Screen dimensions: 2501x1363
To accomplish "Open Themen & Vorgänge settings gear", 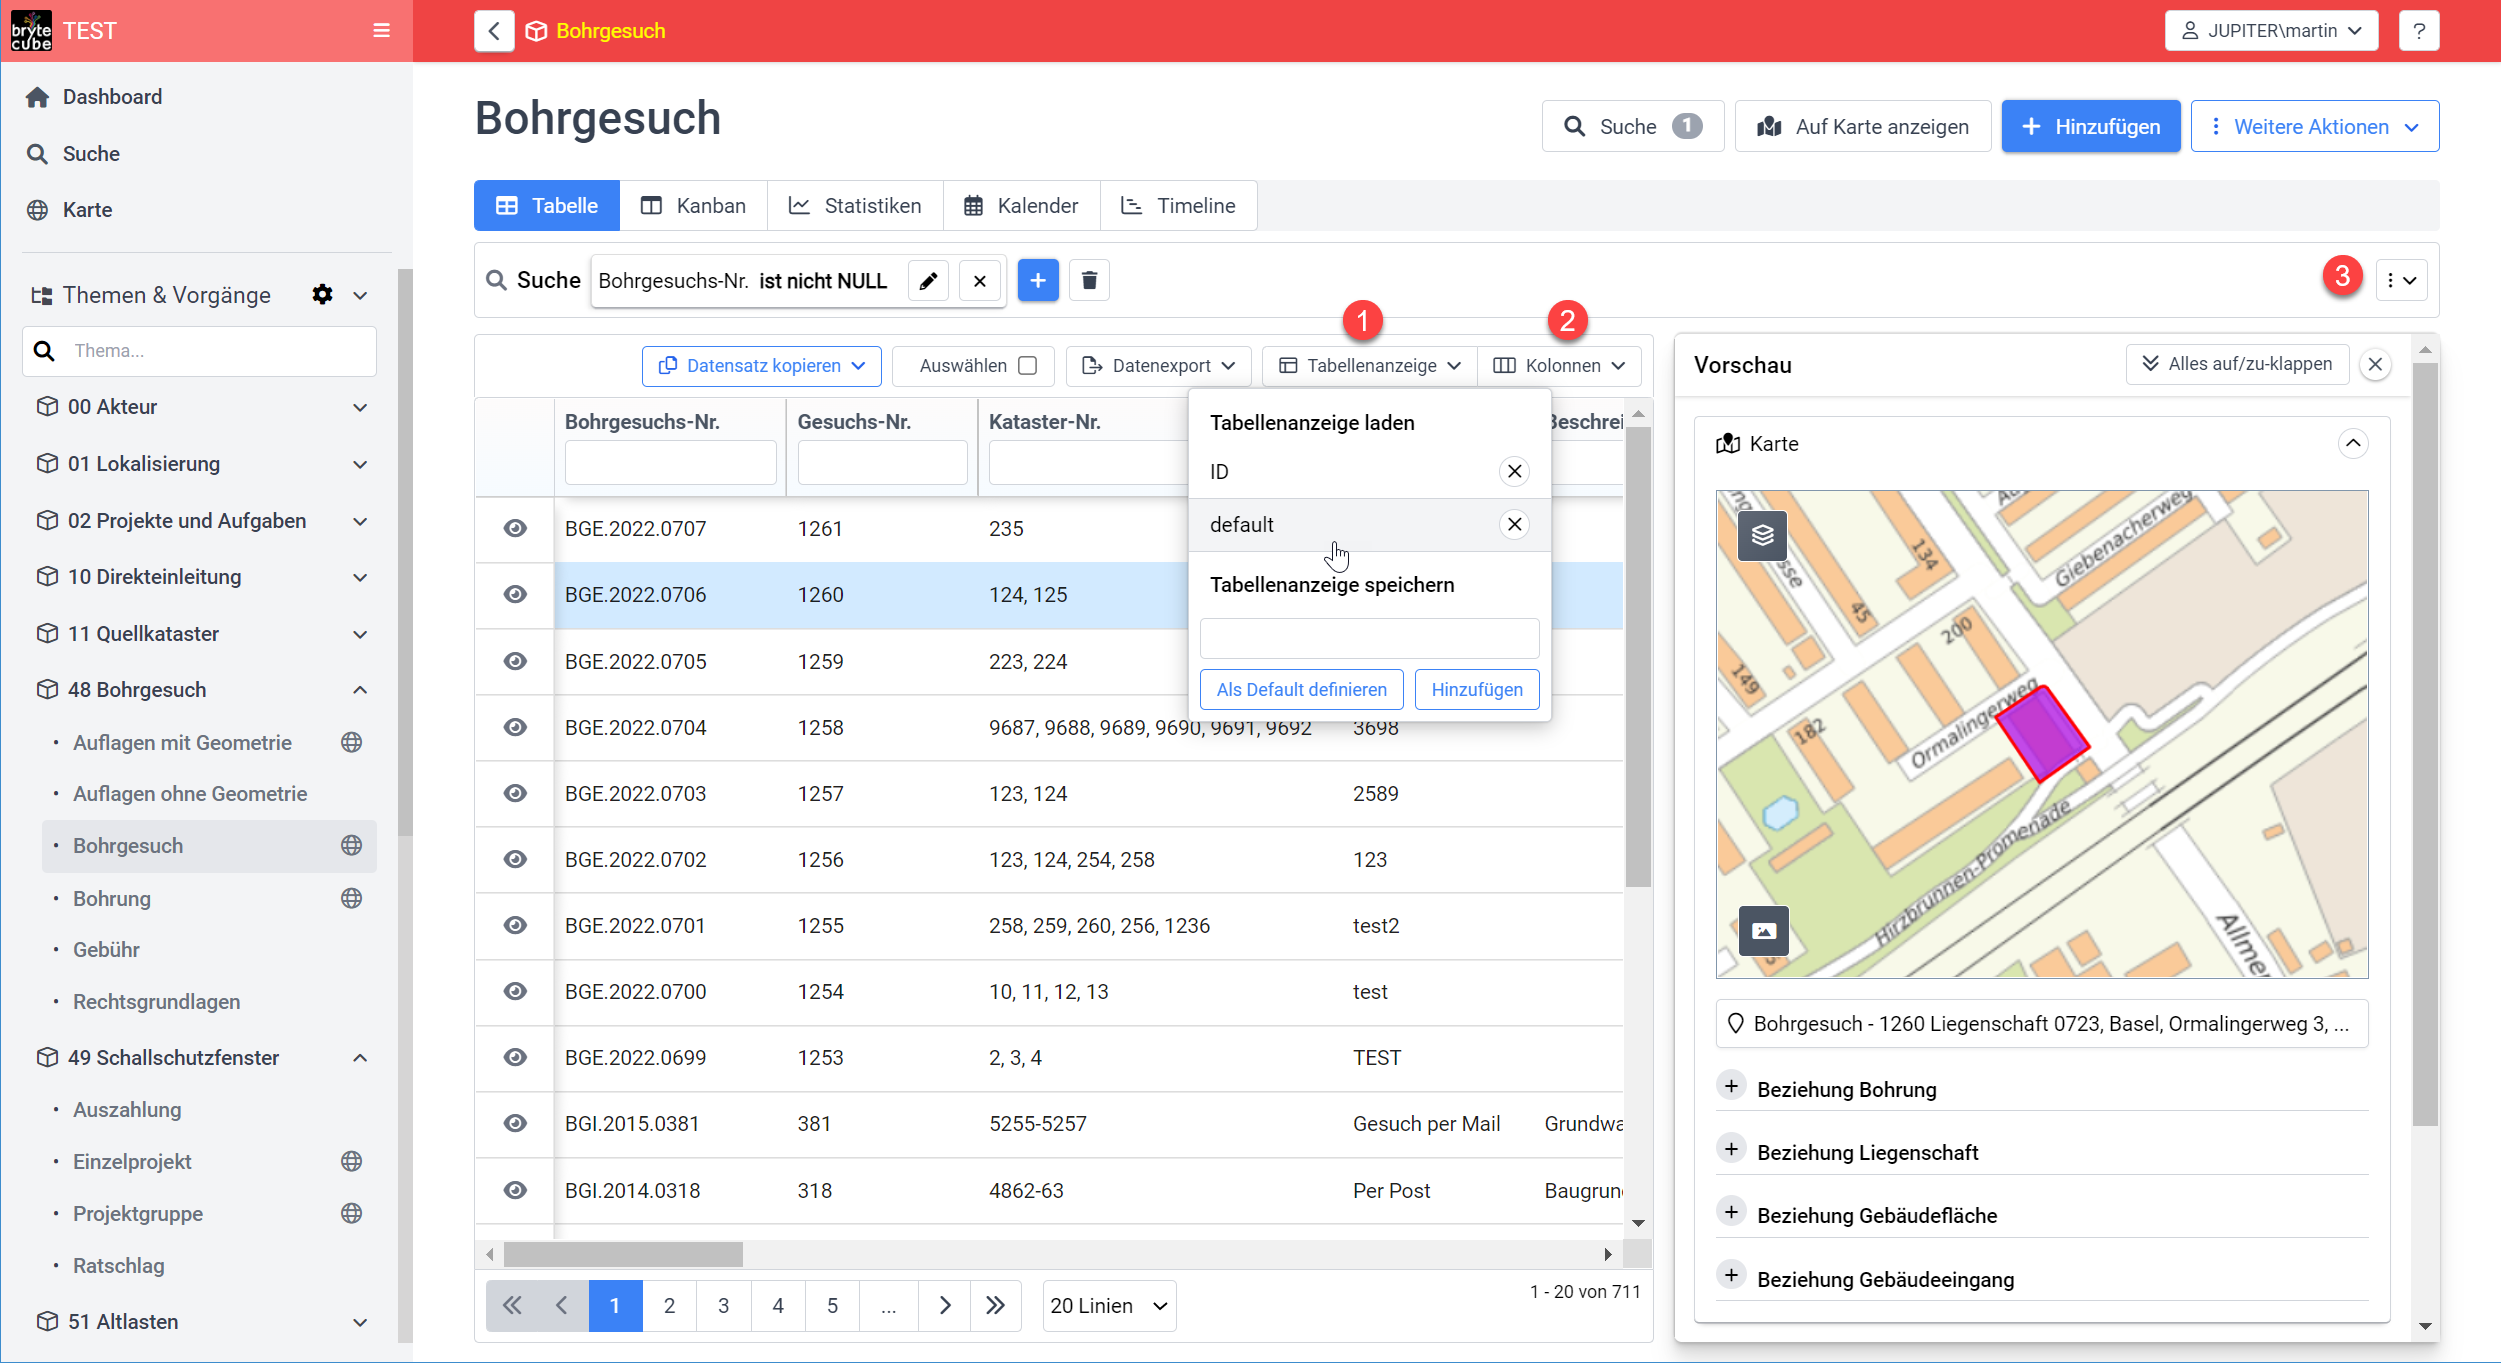I will pos(322,294).
